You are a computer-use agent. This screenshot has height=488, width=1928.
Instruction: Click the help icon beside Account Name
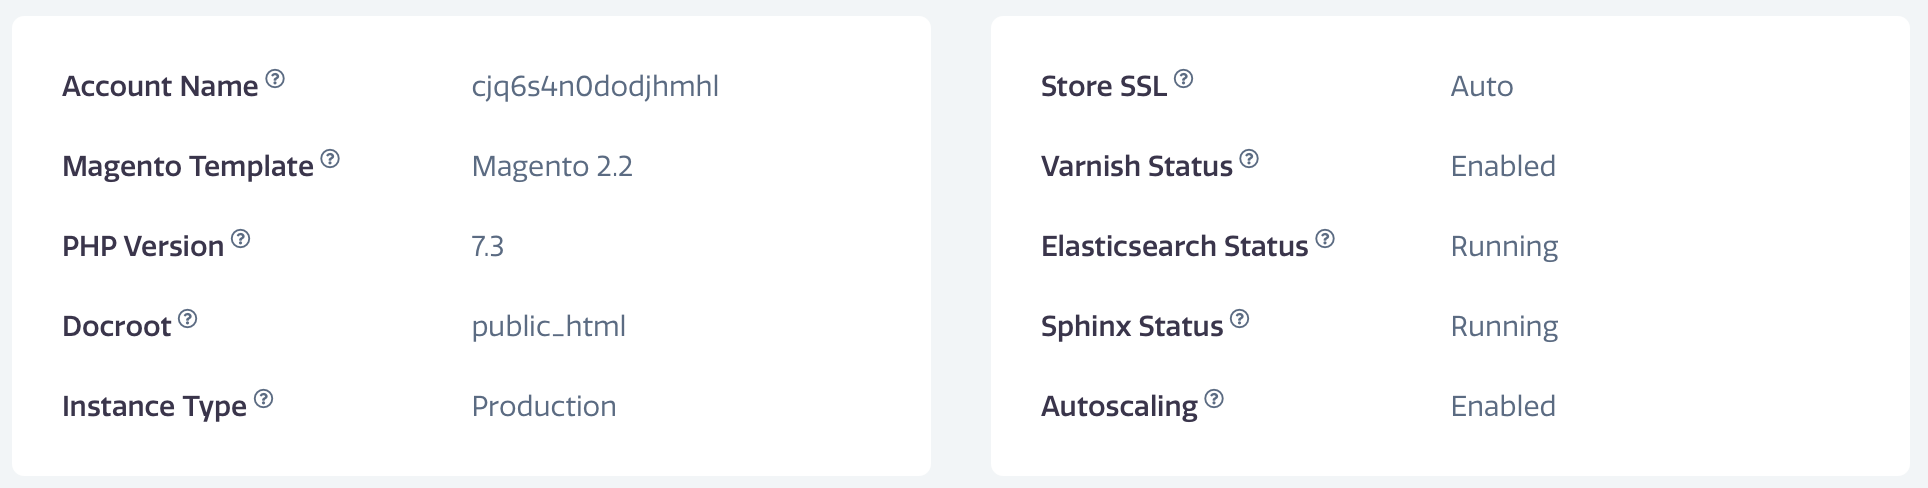[x=275, y=79]
